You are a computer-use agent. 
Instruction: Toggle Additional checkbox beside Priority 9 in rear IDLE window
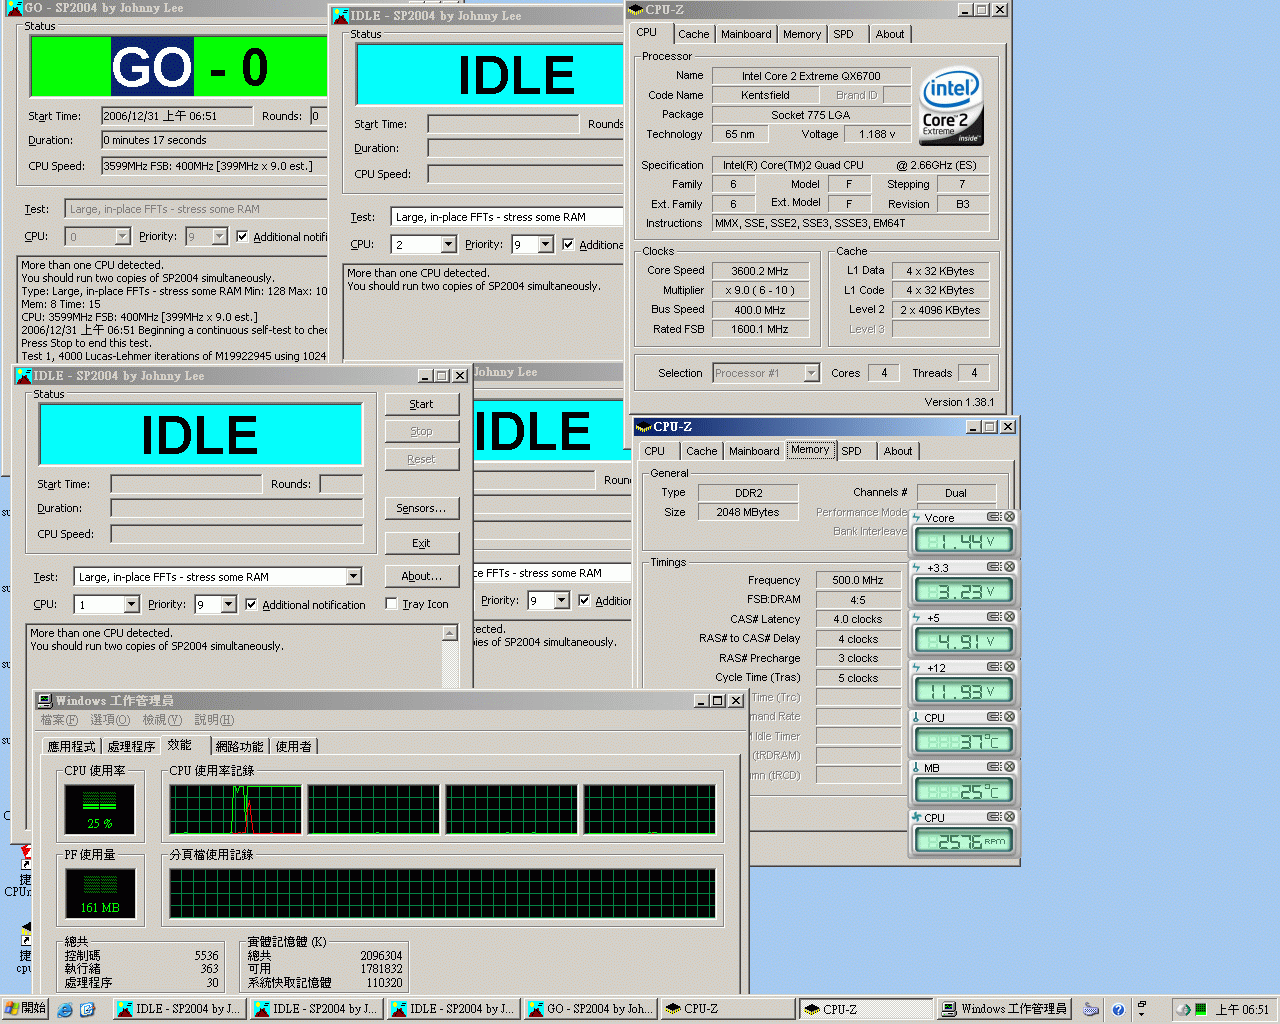[584, 600]
